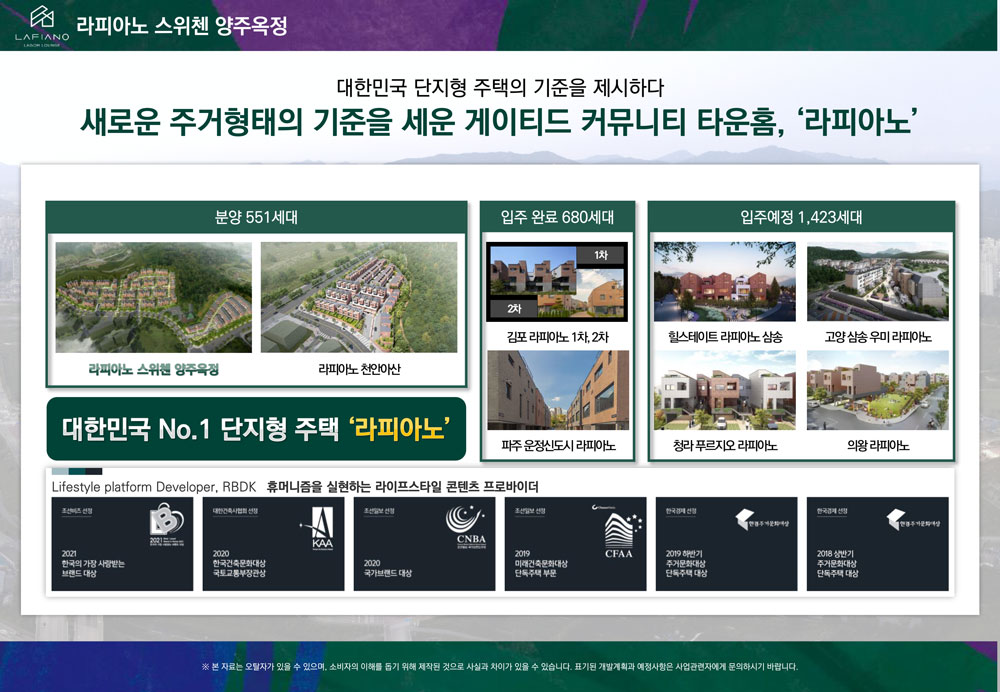1000x692 pixels.
Task: Click the 대한민국 No.1 단지형 주택 banner
Action: (256, 429)
